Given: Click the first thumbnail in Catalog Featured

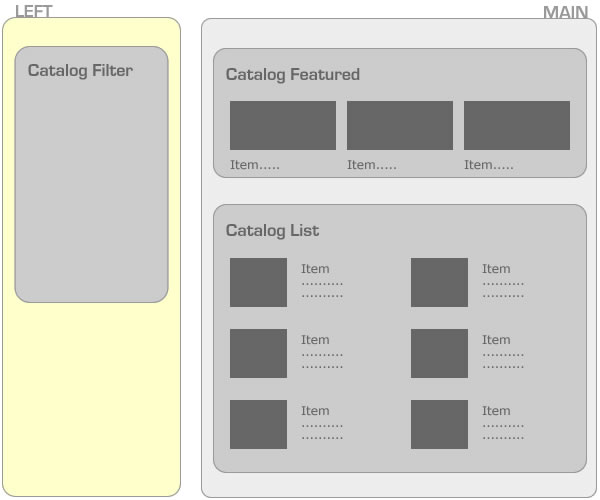Looking at the screenshot, I should tap(282, 125).
